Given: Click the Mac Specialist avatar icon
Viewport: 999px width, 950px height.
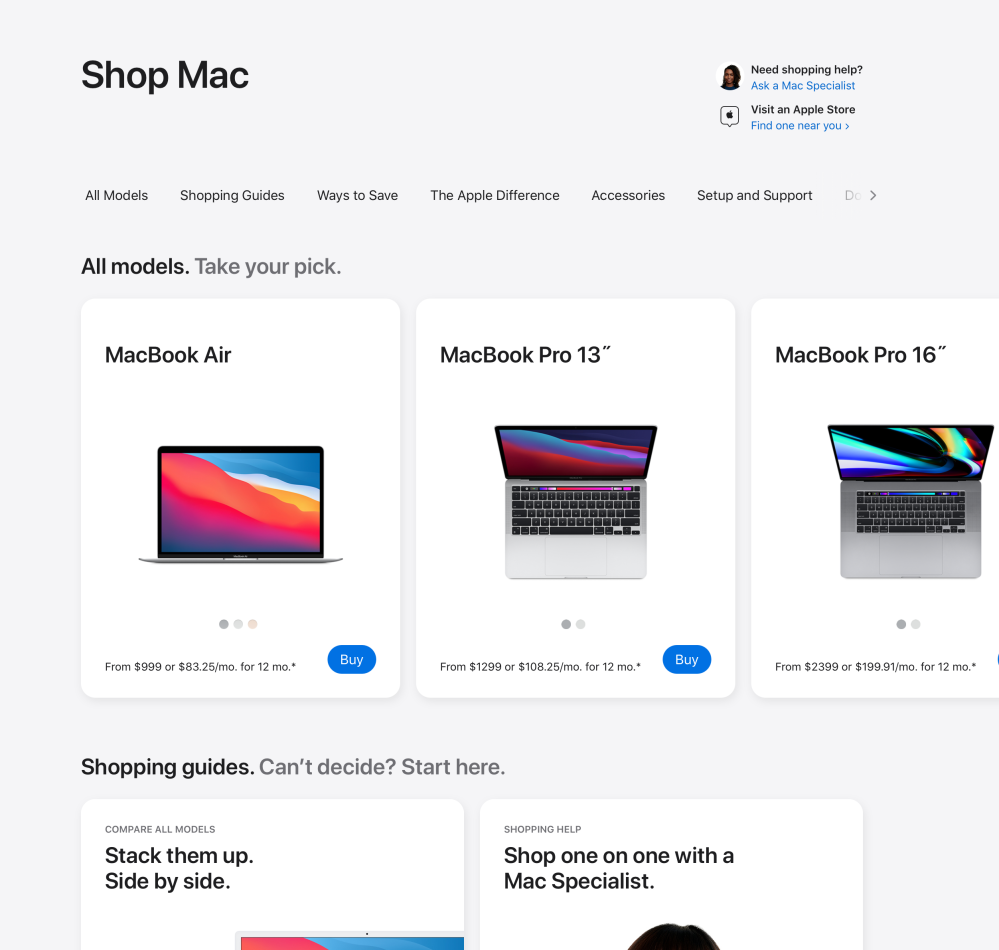Looking at the screenshot, I should 730,77.
